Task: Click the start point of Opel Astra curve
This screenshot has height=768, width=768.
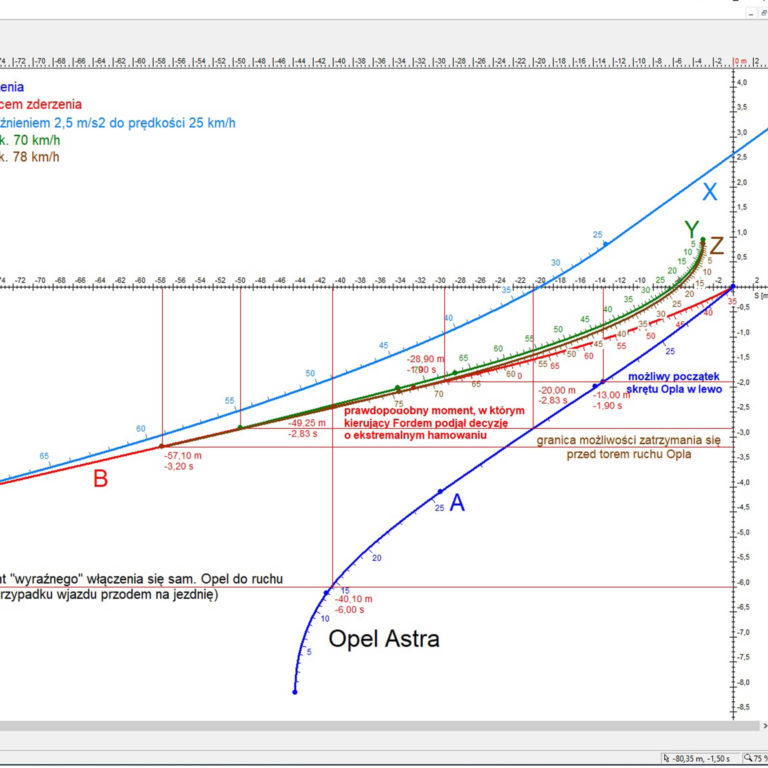Action: 295,692
